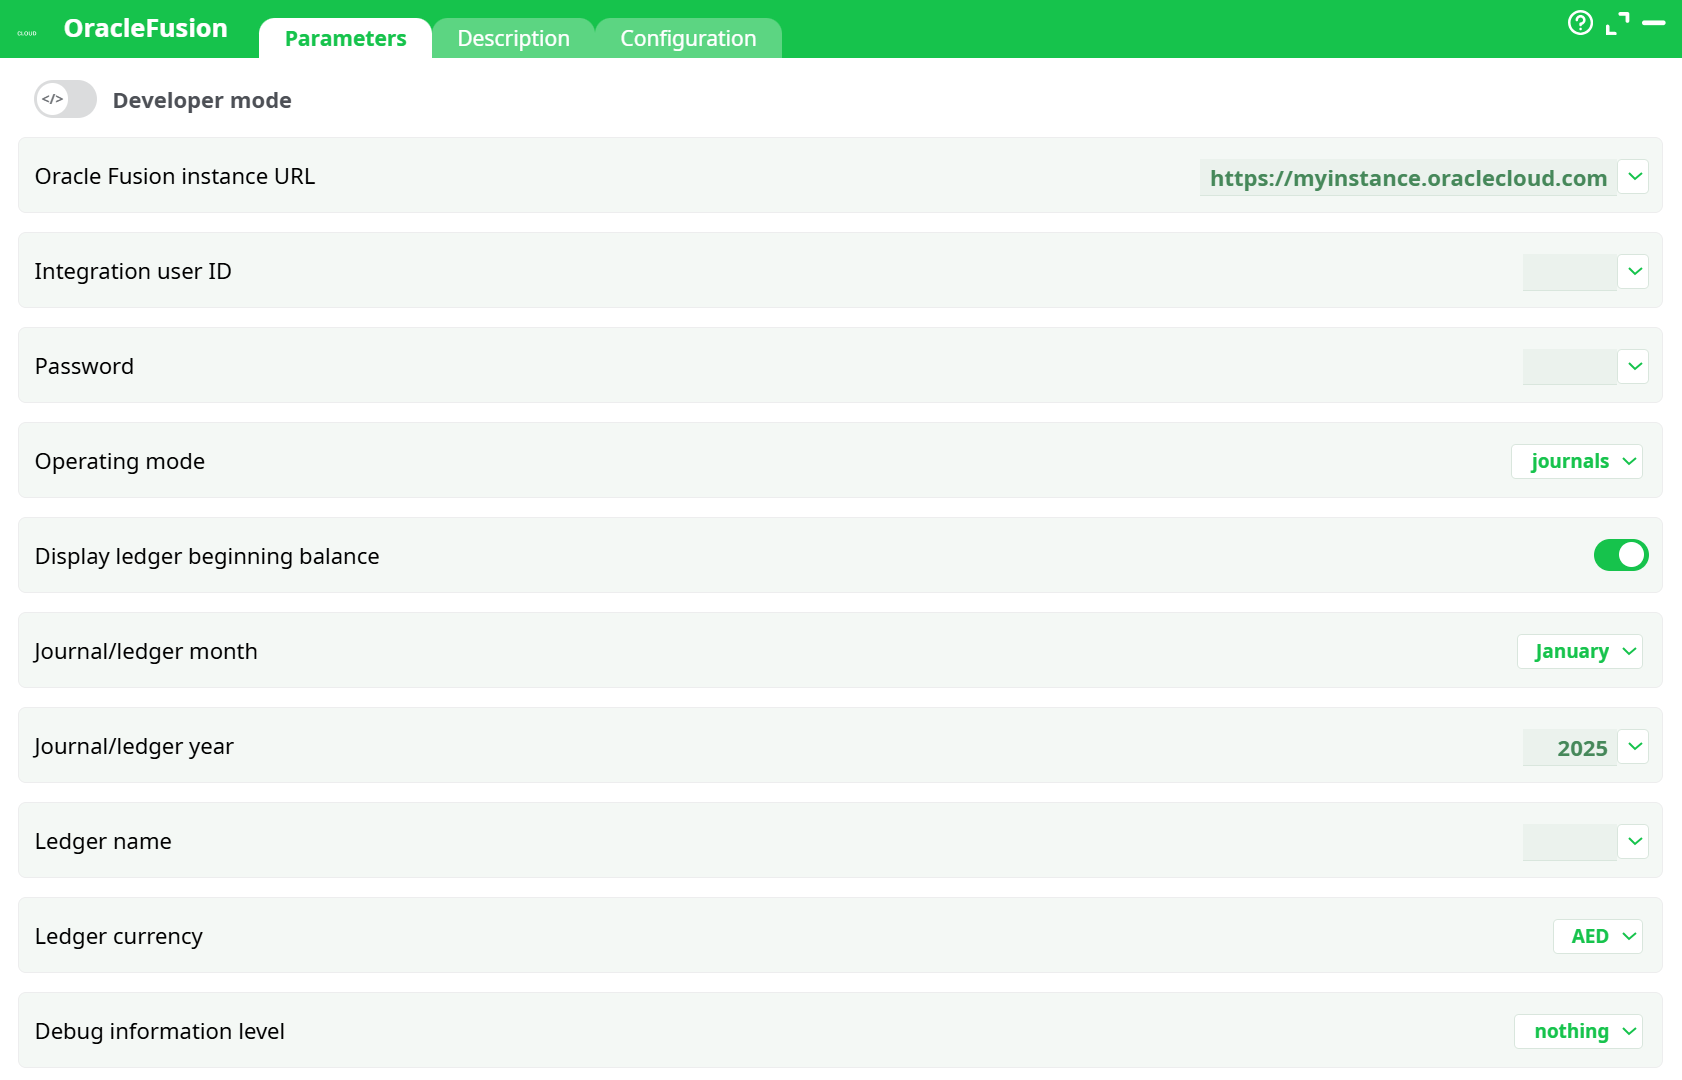Click the minimize panel dash icon

1654,23
